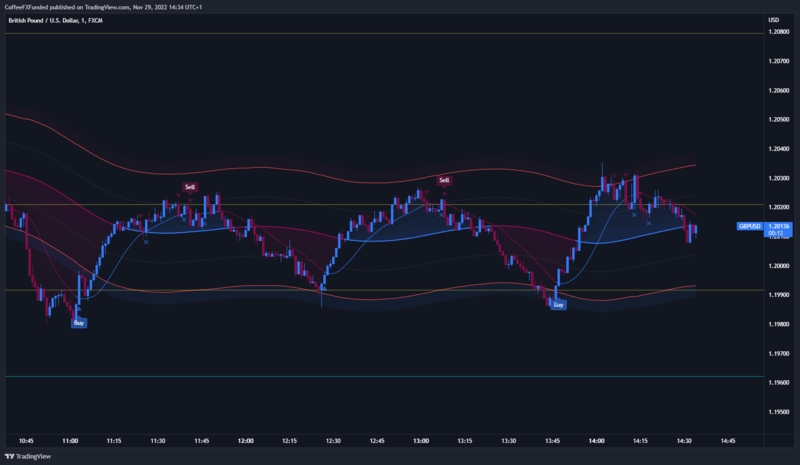
Task: Click the 1.20800 price axis label
Action: coord(779,32)
